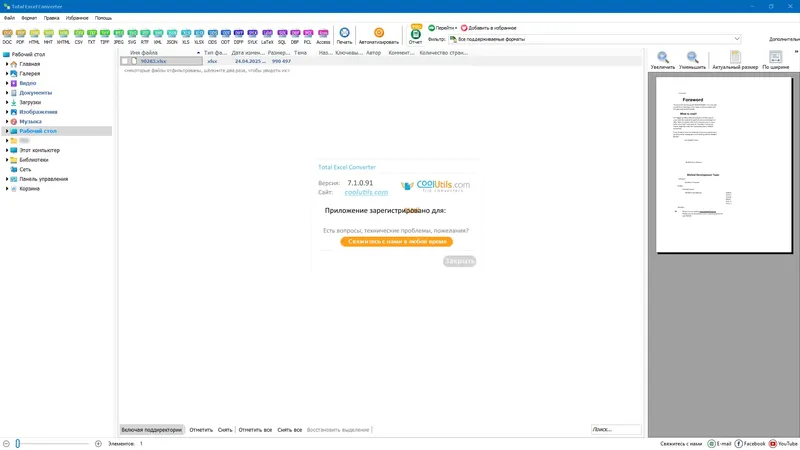Image resolution: width=800 pixels, height=450 pixels.
Task: Expand the Библиотеки tree node
Action: 7,160
